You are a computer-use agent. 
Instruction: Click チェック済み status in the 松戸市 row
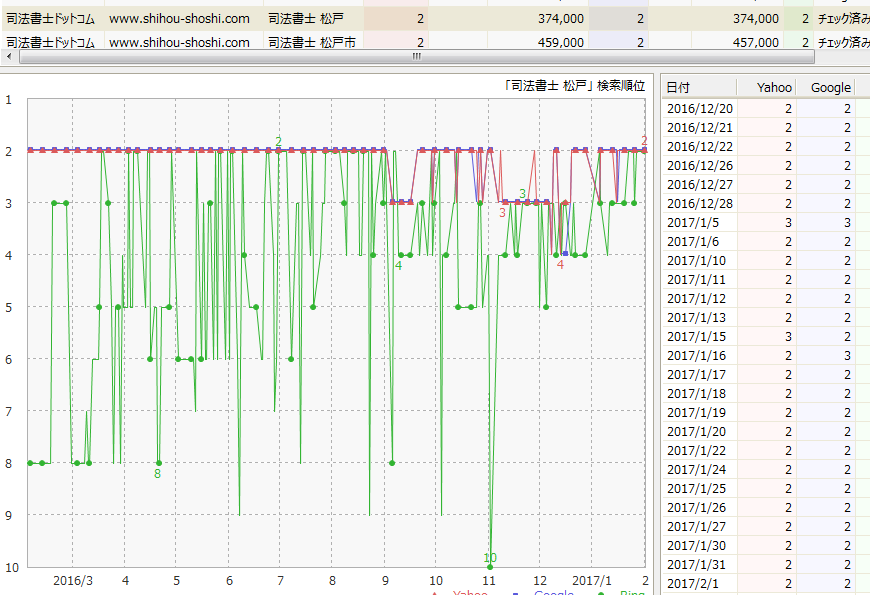[x=843, y=42]
